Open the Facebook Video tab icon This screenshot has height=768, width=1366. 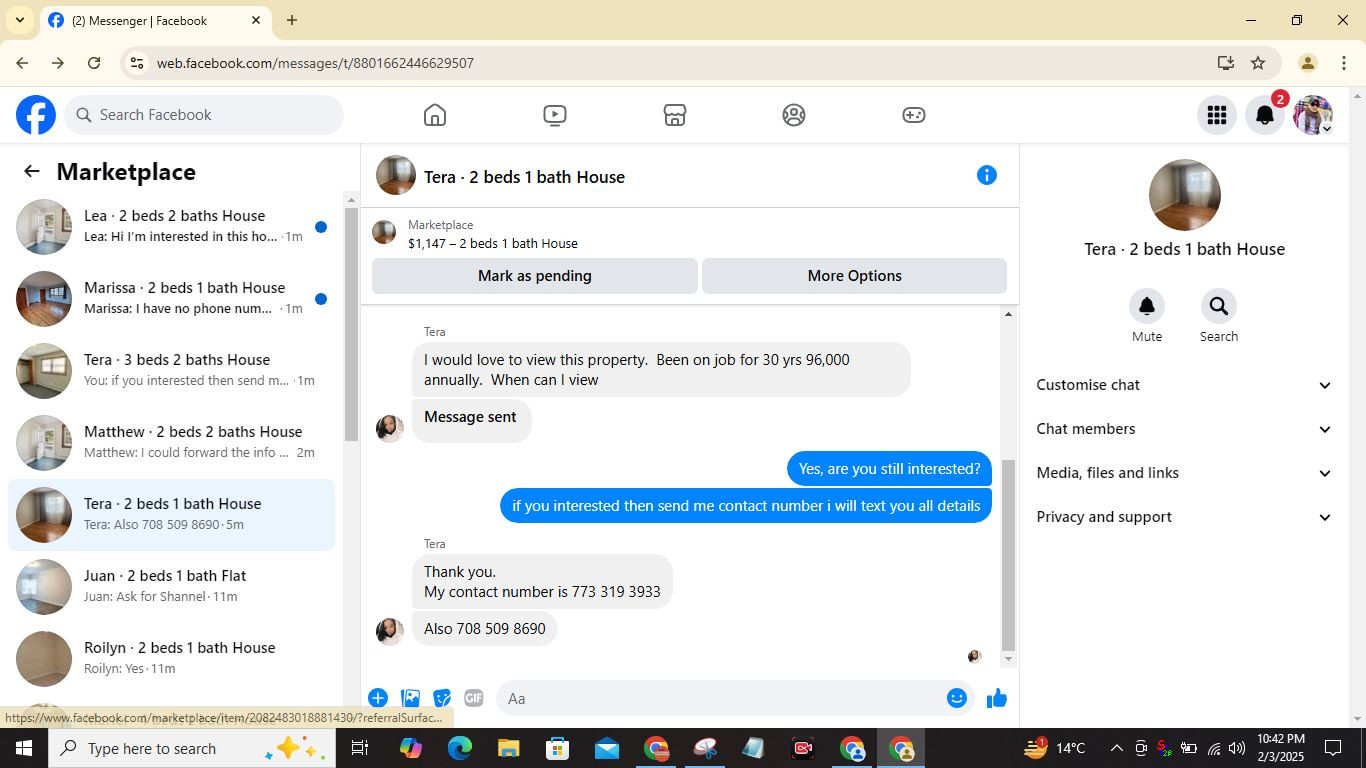pos(554,115)
